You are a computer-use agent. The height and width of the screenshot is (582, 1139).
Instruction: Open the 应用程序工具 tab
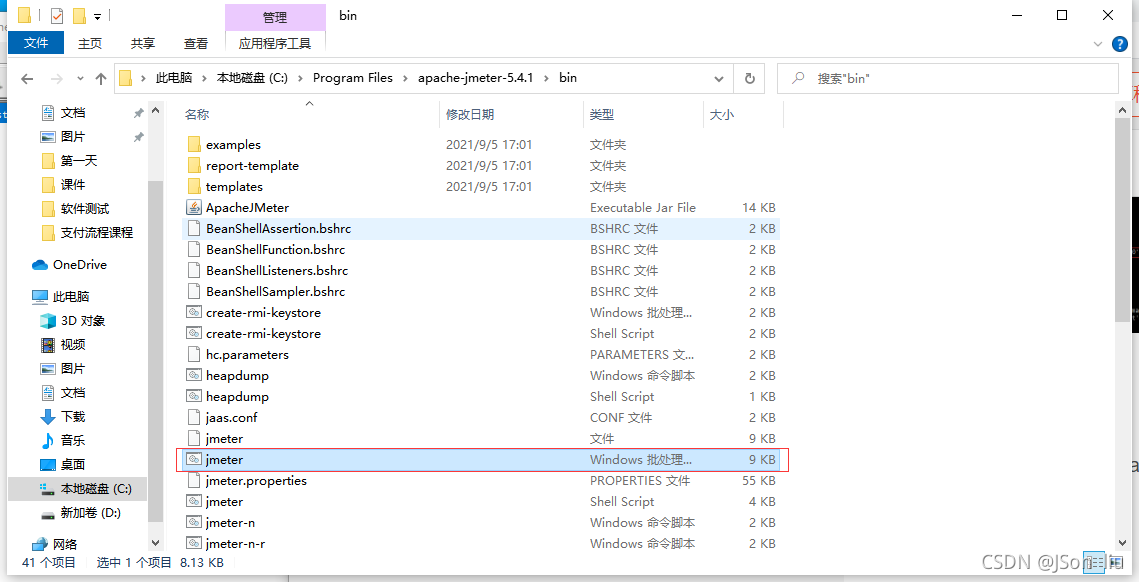point(275,44)
